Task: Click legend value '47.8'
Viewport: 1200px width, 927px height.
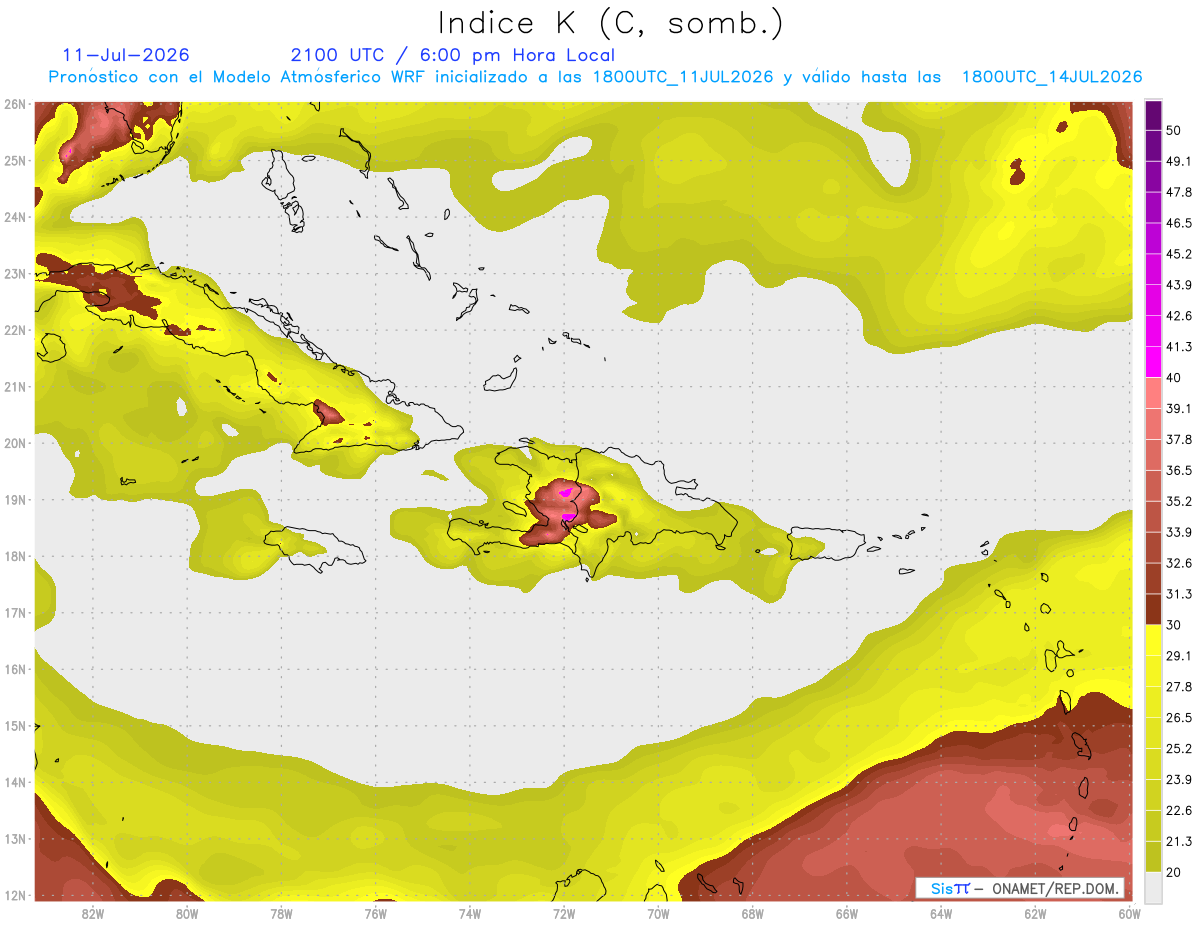Action: pyautogui.click(x=1179, y=192)
